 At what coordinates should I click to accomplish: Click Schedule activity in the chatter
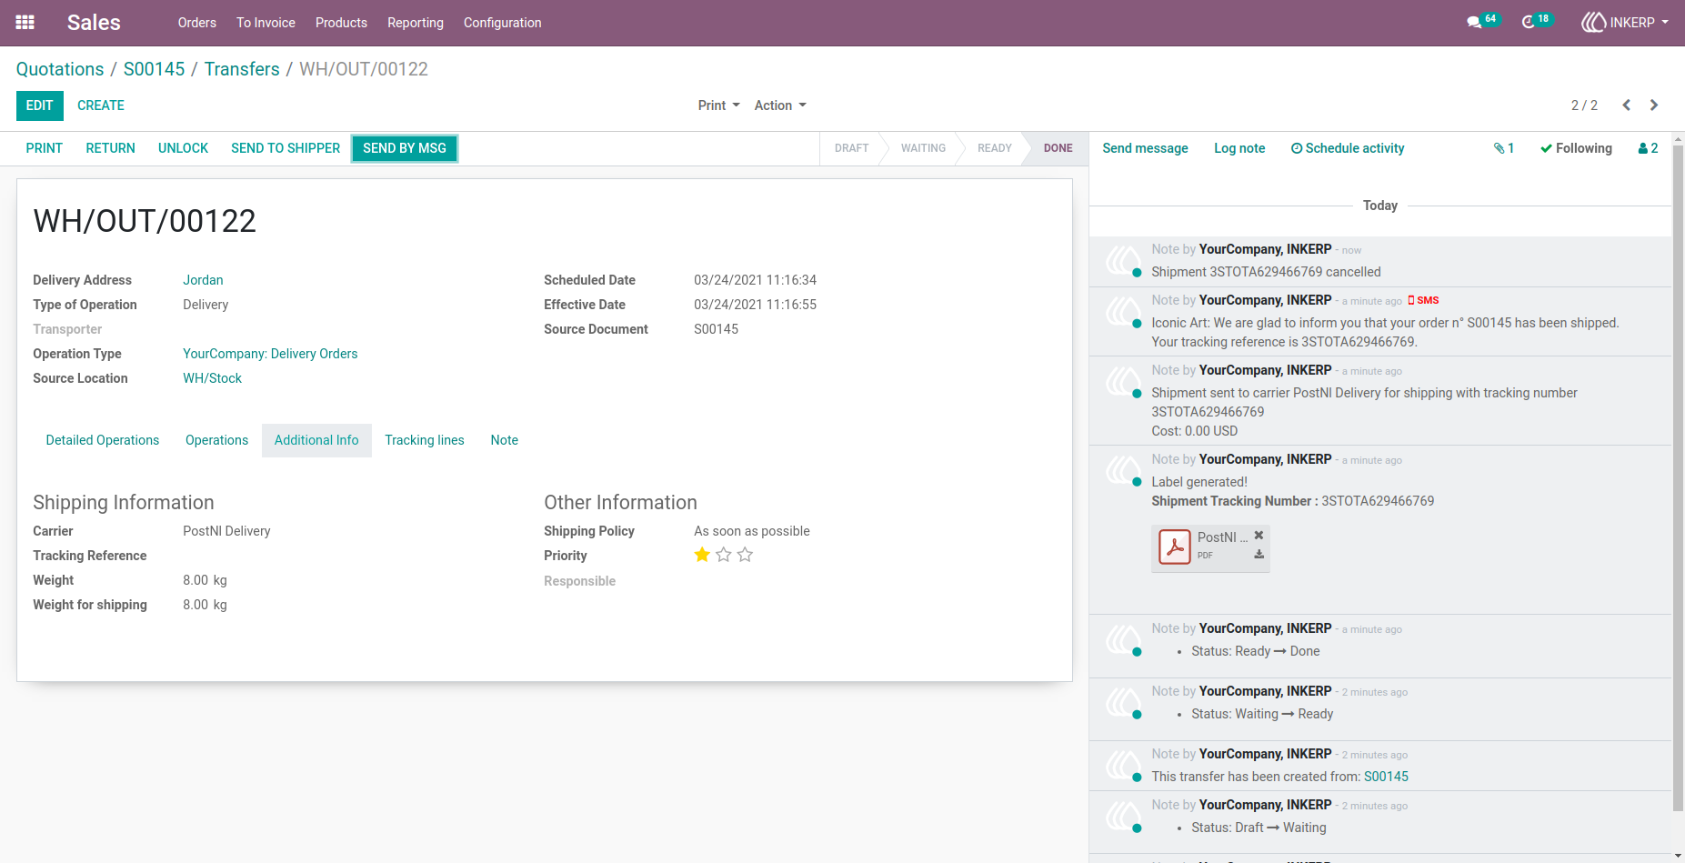[x=1347, y=148]
